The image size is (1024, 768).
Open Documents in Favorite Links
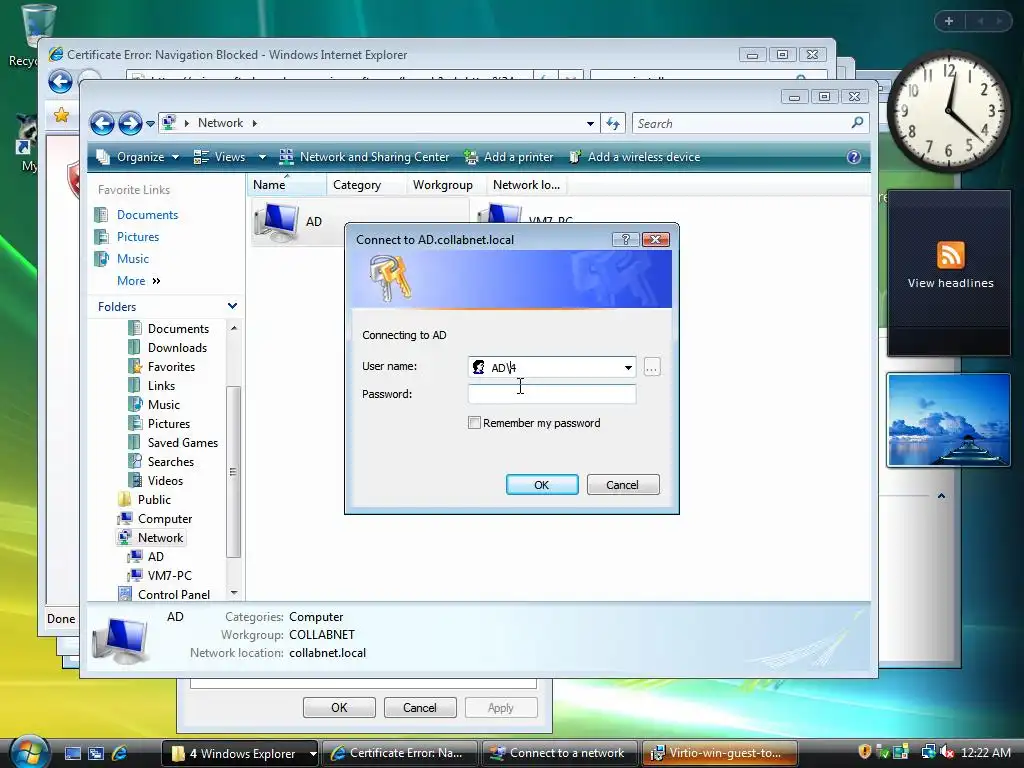[147, 215]
